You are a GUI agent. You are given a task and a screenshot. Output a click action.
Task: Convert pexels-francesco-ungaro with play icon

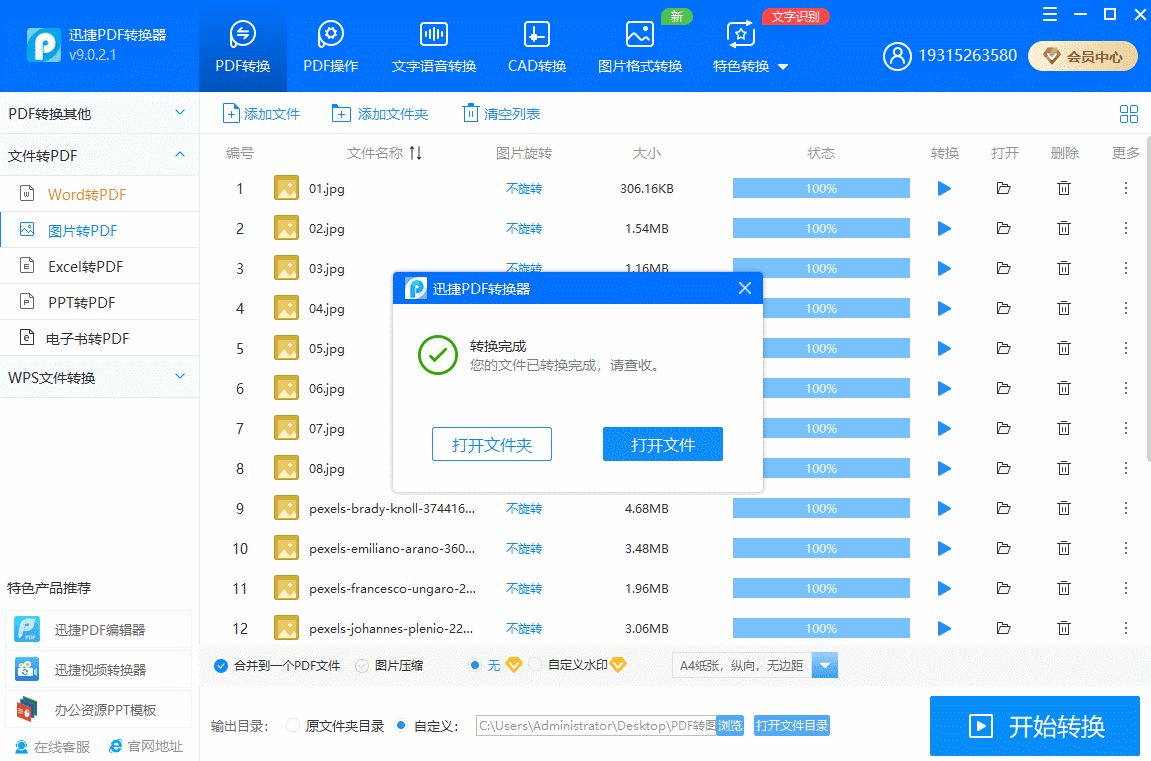944,589
